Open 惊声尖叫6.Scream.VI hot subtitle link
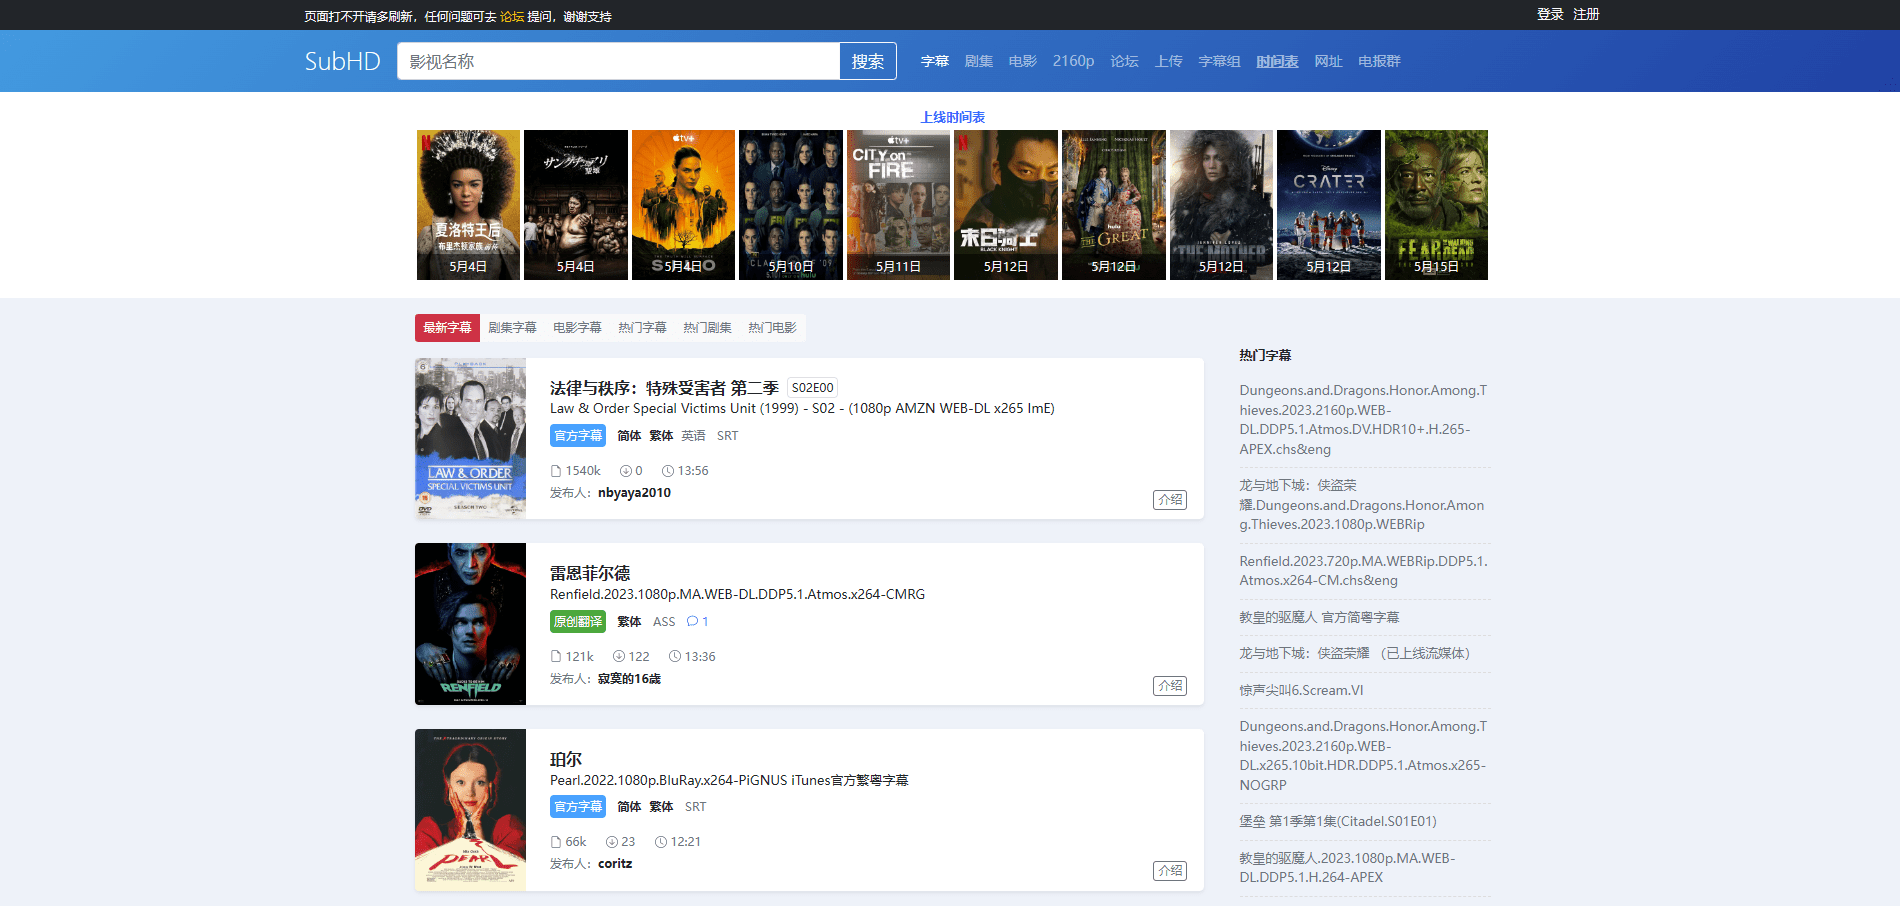 [x=1301, y=690]
